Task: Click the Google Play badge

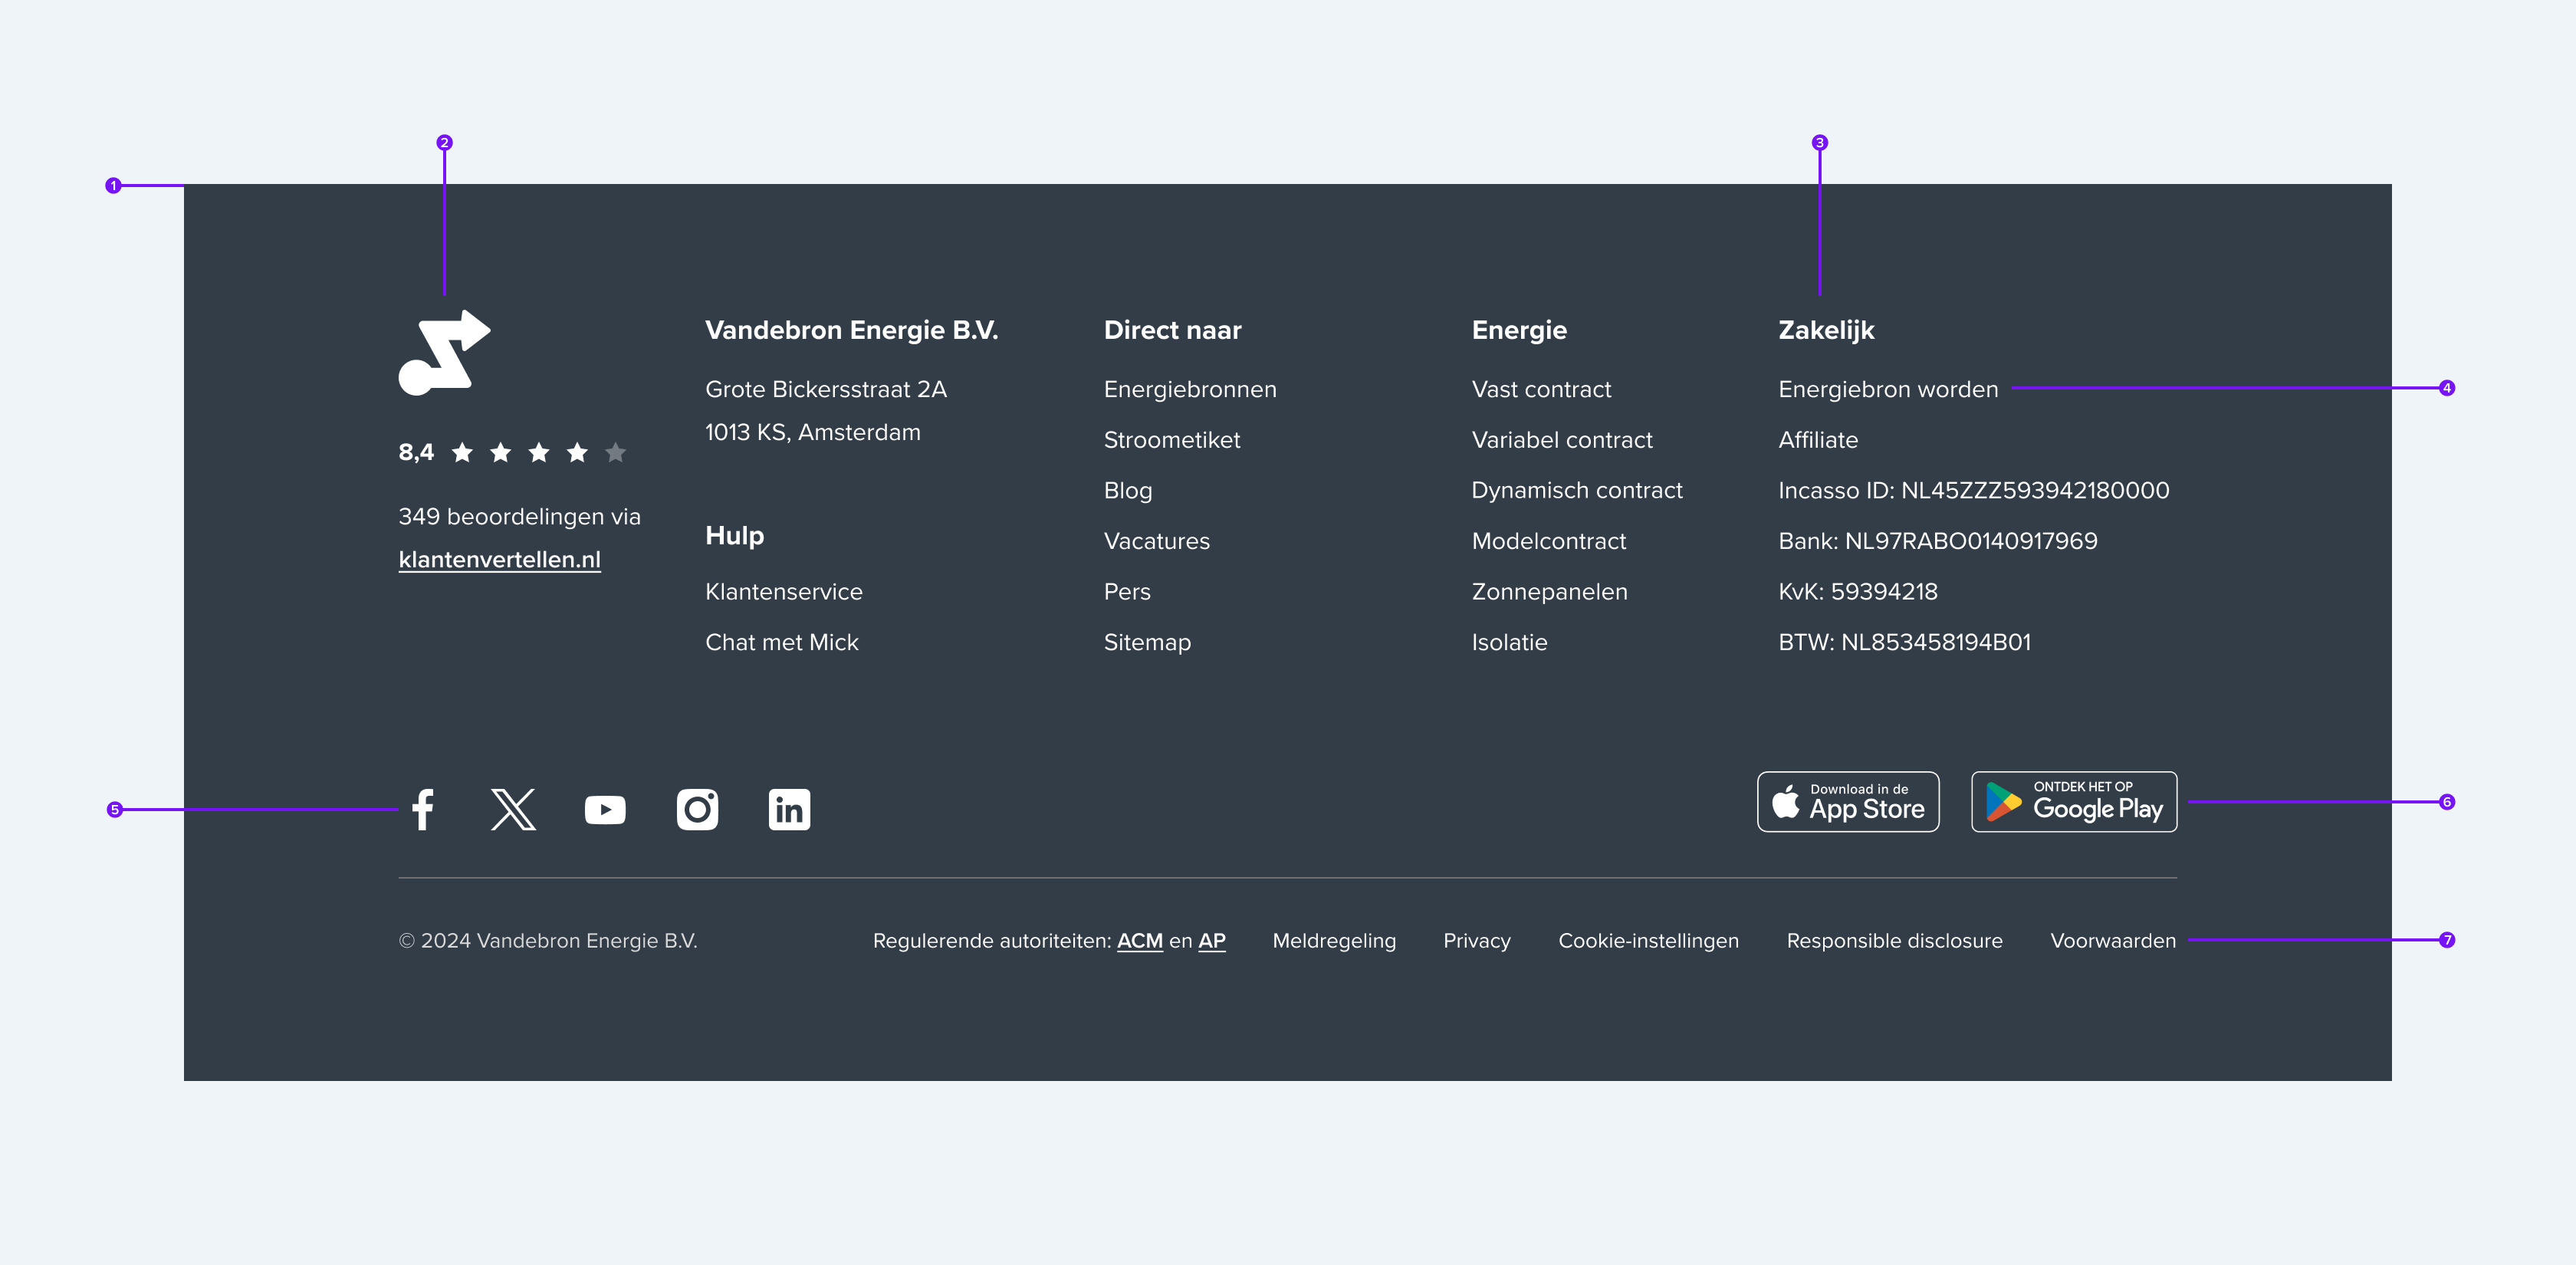Action: (x=2074, y=801)
